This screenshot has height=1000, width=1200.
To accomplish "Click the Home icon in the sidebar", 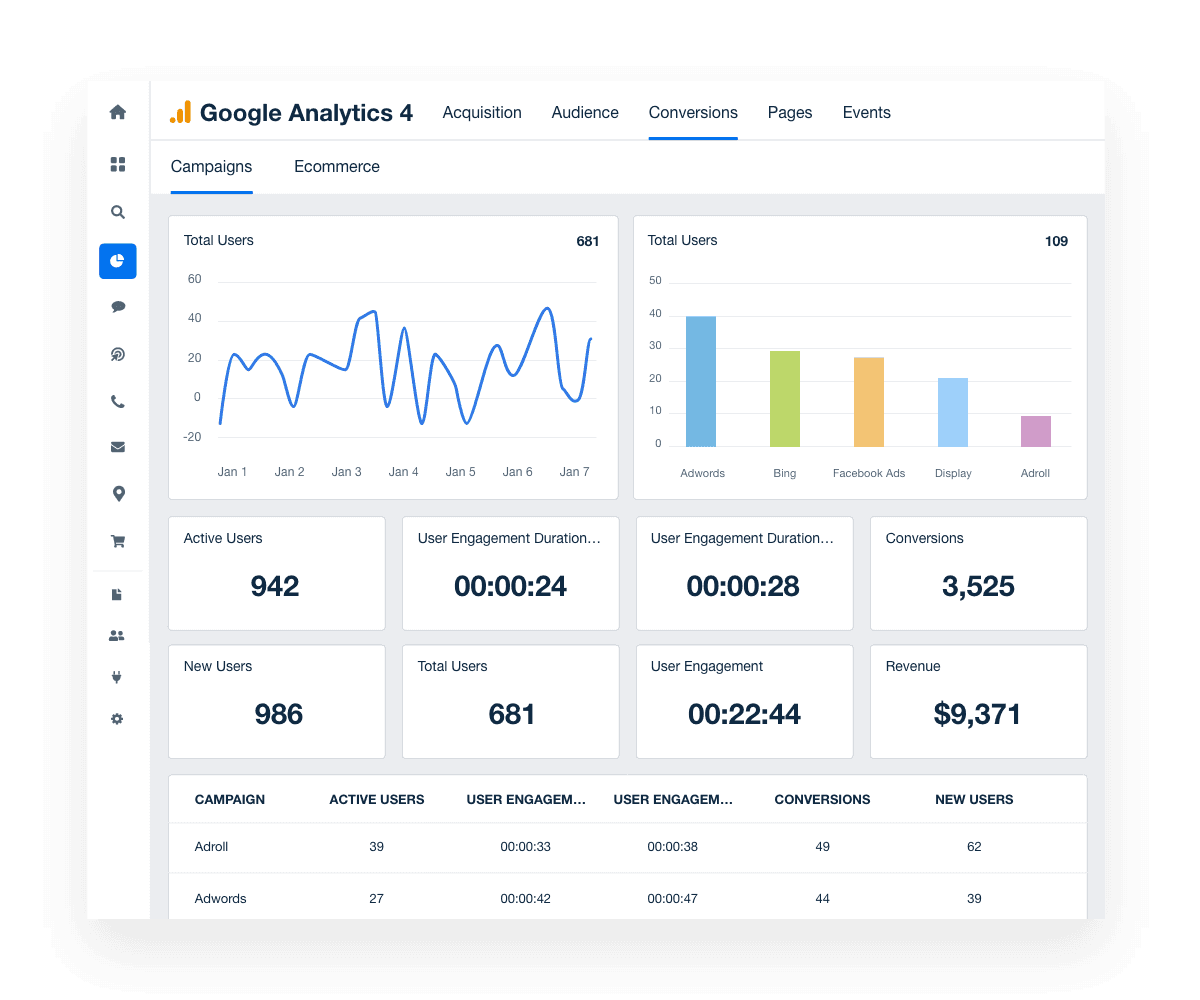I will [117, 112].
